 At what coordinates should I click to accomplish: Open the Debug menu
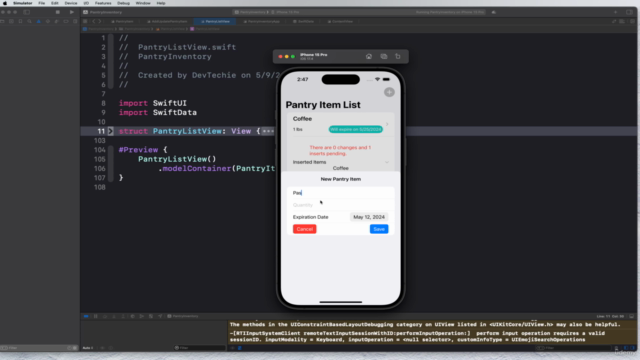click(x=123, y=3)
